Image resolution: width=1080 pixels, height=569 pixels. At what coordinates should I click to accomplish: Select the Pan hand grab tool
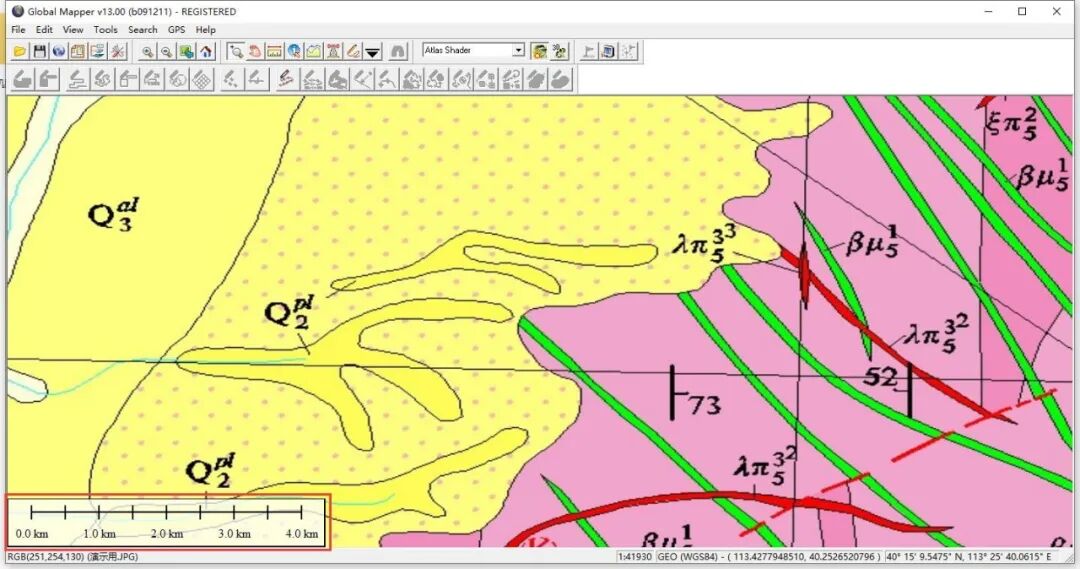(256, 51)
